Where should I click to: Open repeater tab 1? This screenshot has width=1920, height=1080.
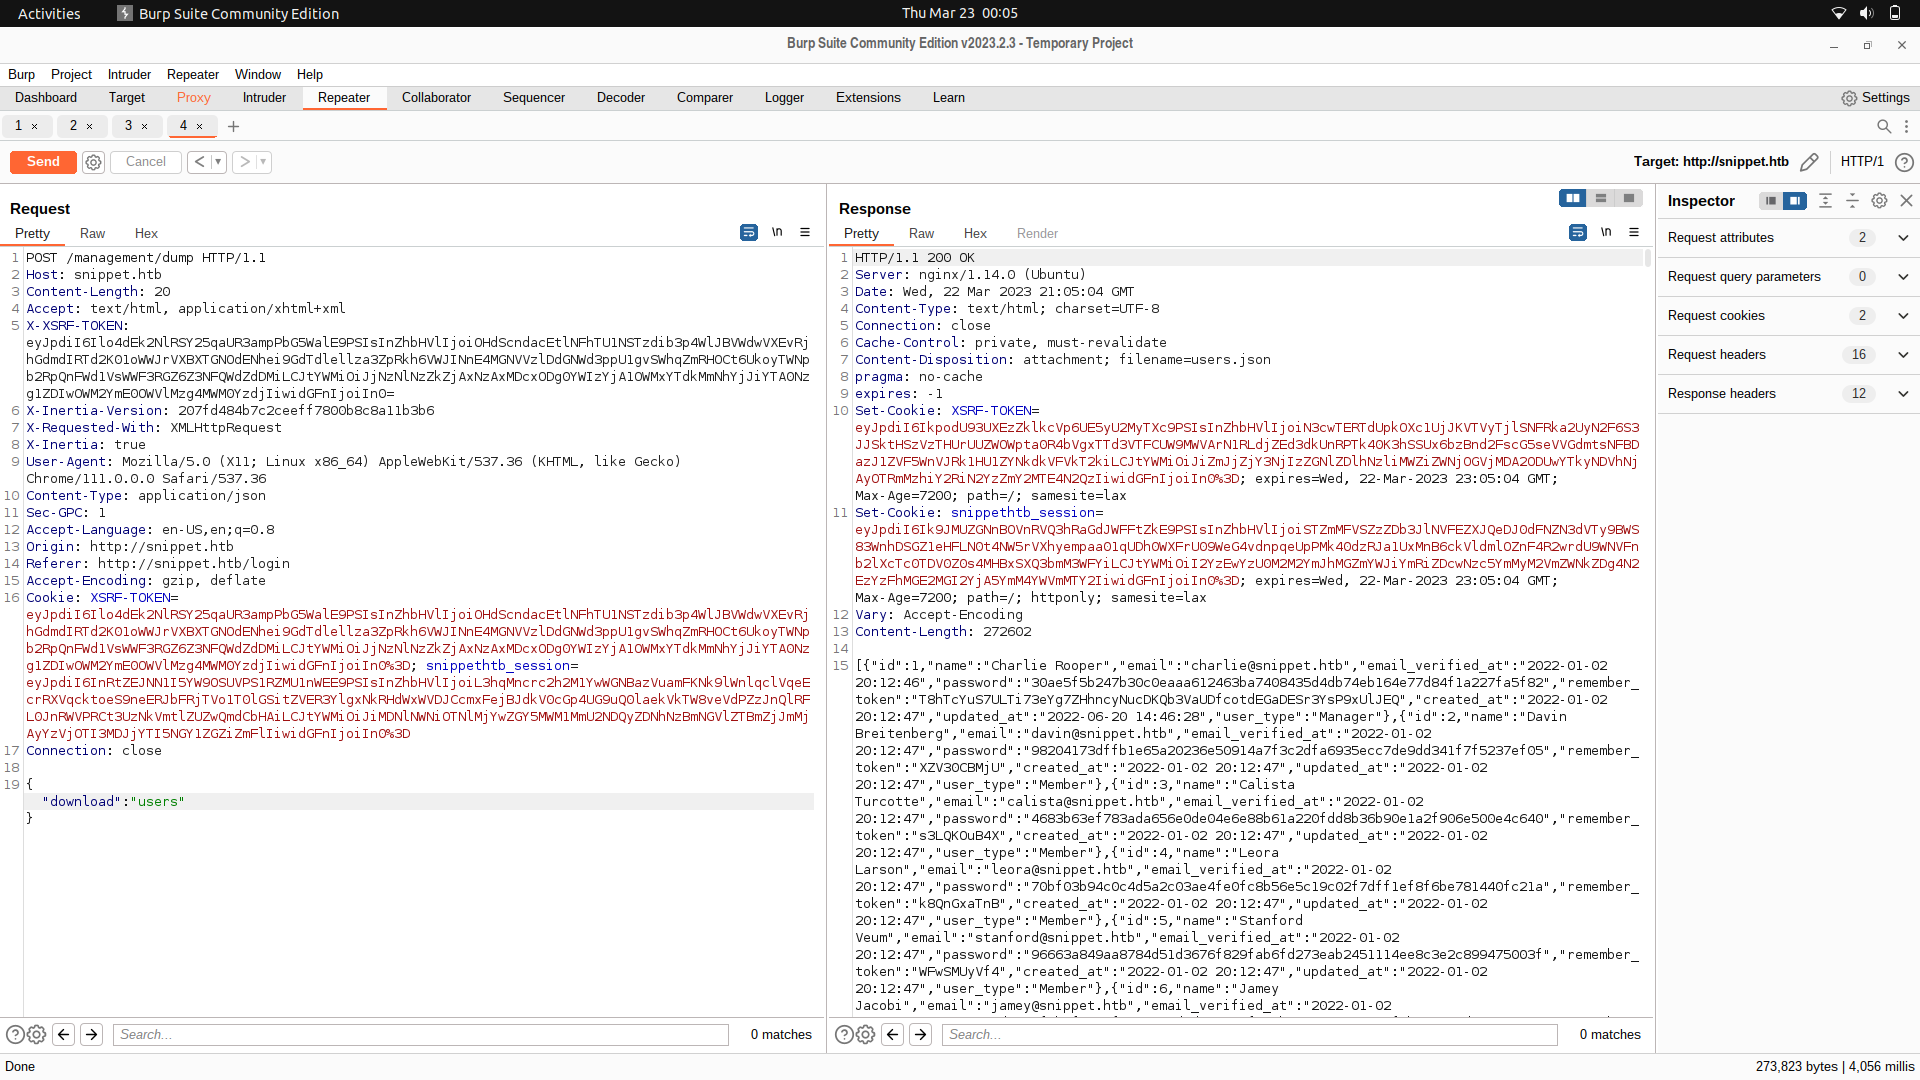coord(20,126)
